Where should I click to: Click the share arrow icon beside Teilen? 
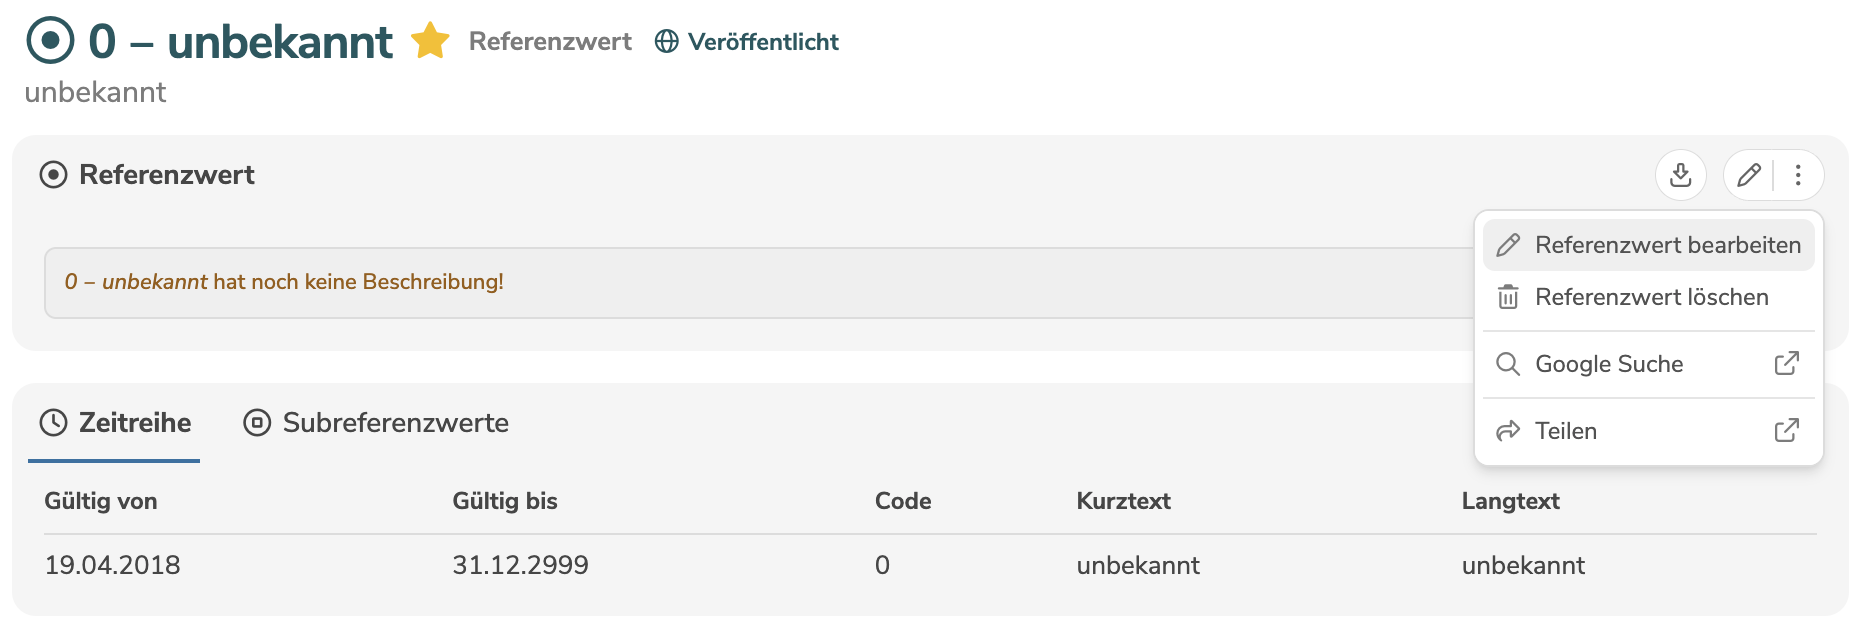click(x=1508, y=431)
